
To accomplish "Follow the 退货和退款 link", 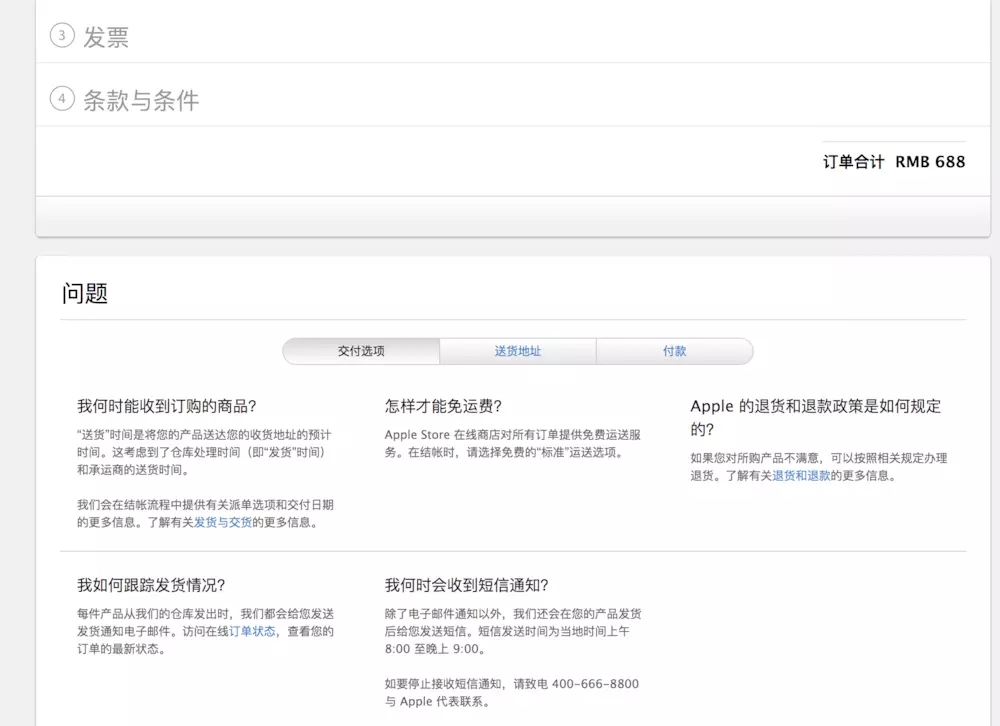I will [x=801, y=476].
